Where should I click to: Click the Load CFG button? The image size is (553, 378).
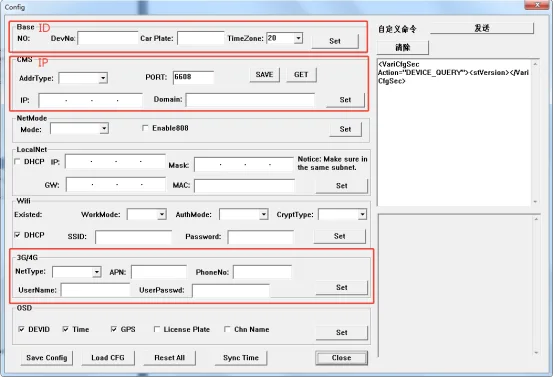(x=108, y=358)
